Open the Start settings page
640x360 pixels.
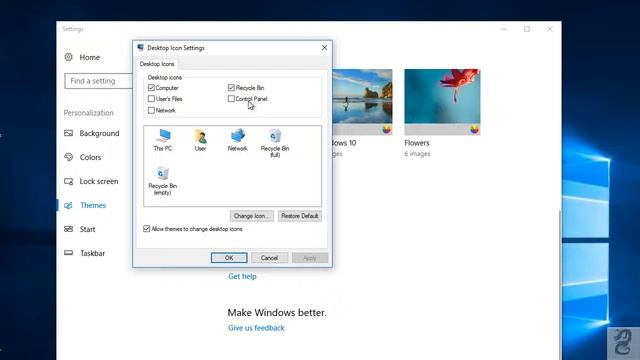pos(87,229)
